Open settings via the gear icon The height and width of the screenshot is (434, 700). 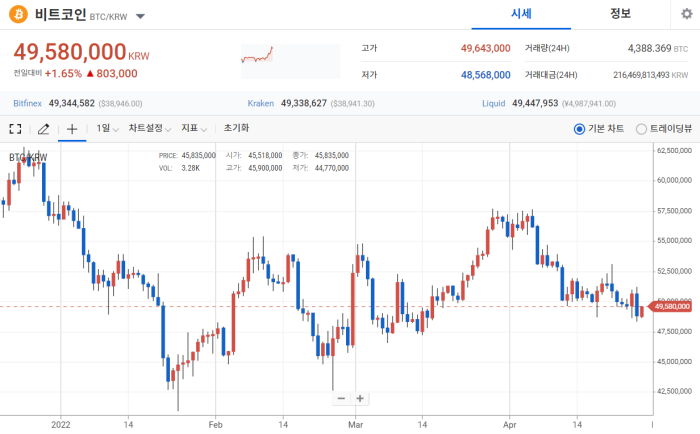tap(686, 14)
